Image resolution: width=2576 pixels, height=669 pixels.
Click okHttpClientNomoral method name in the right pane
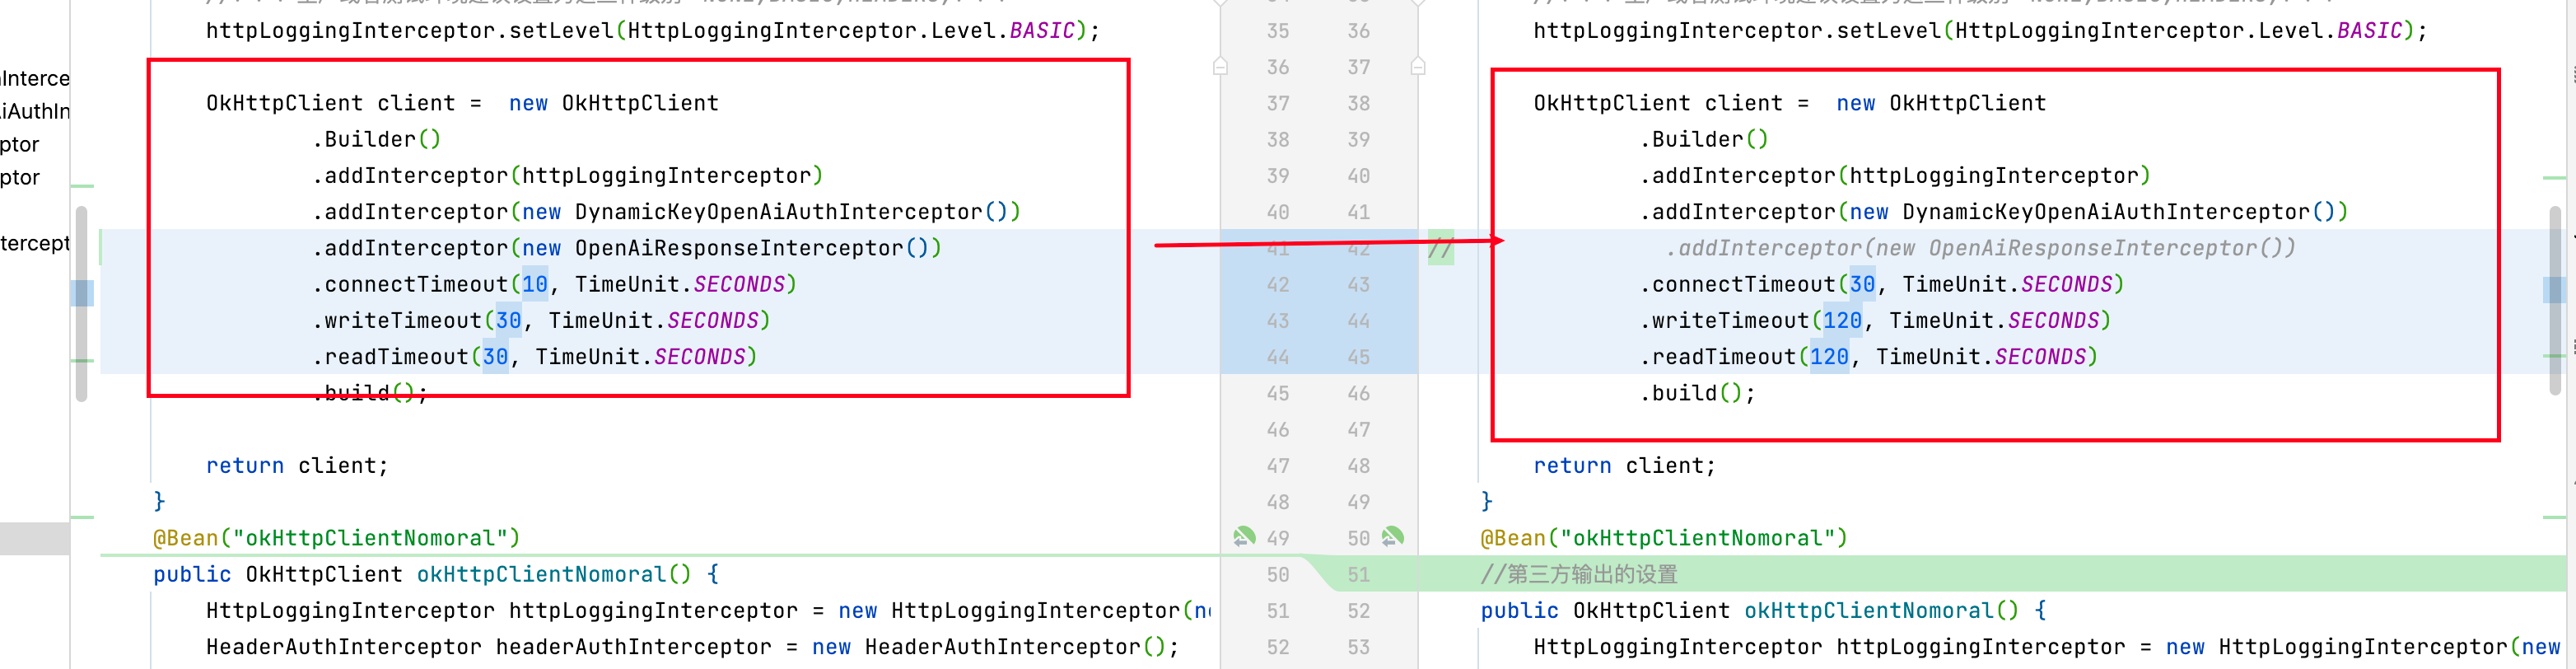[x=1868, y=610]
